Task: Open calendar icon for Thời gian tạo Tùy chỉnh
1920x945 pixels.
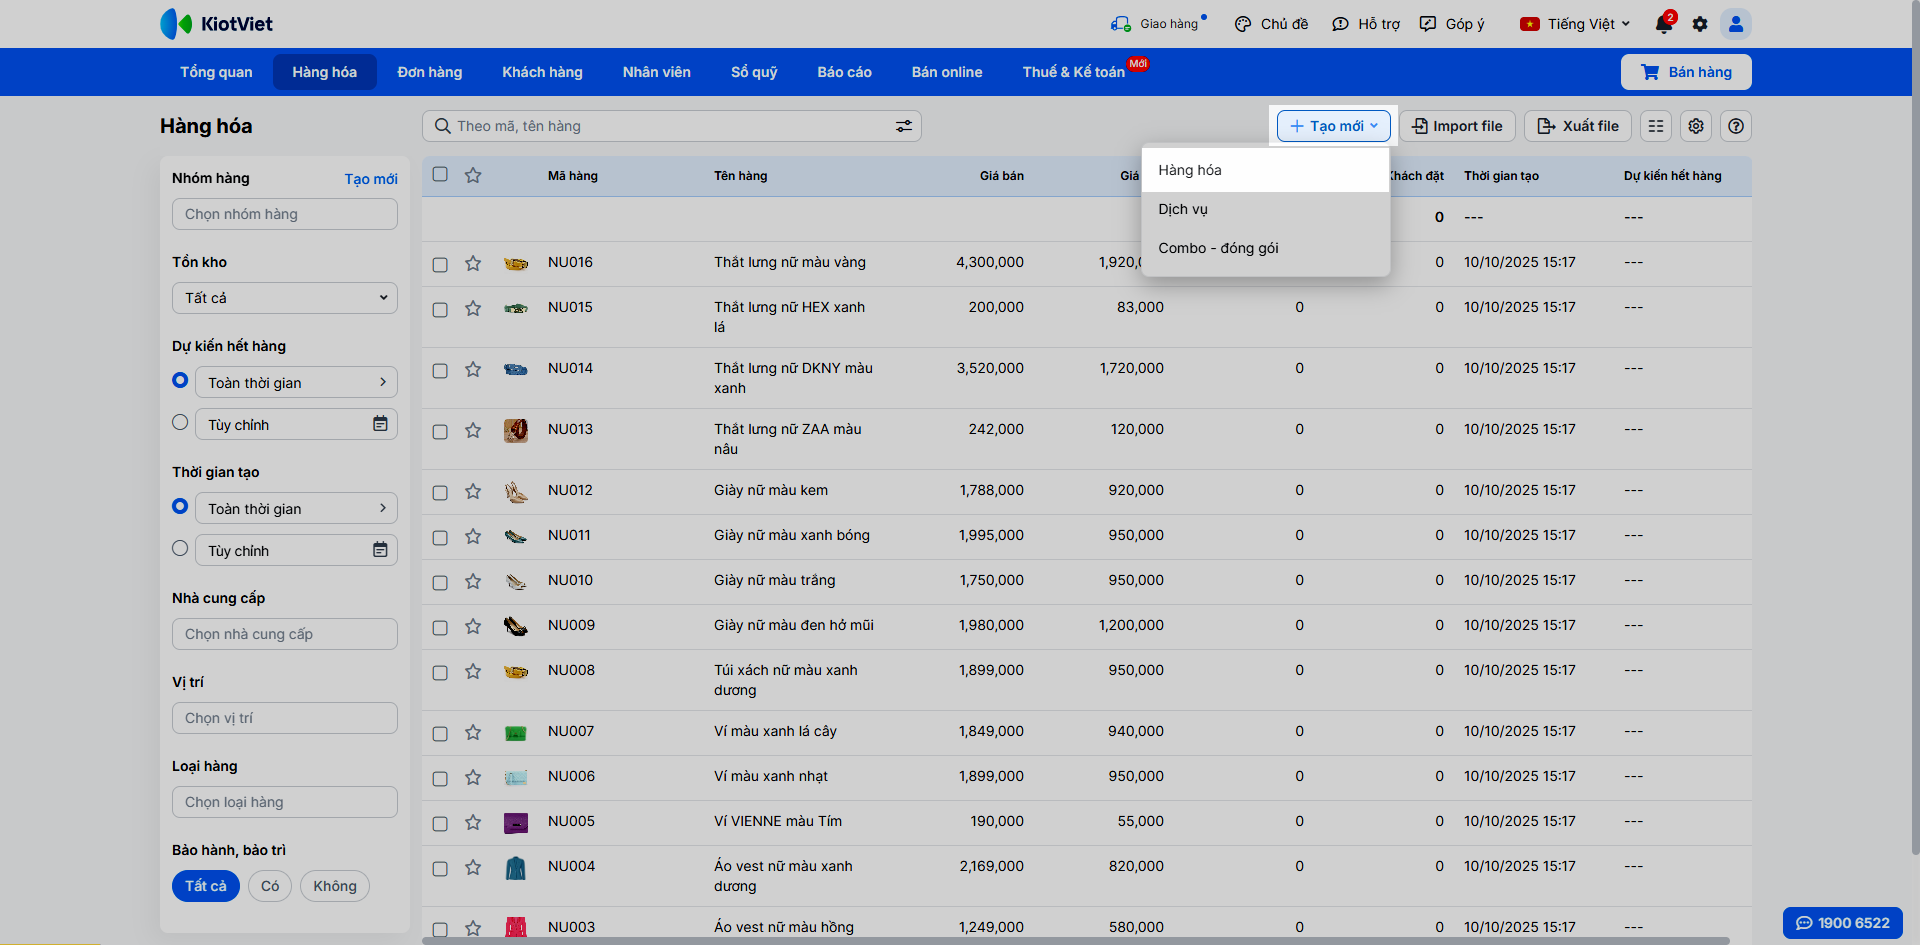Action: coord(380,550)
